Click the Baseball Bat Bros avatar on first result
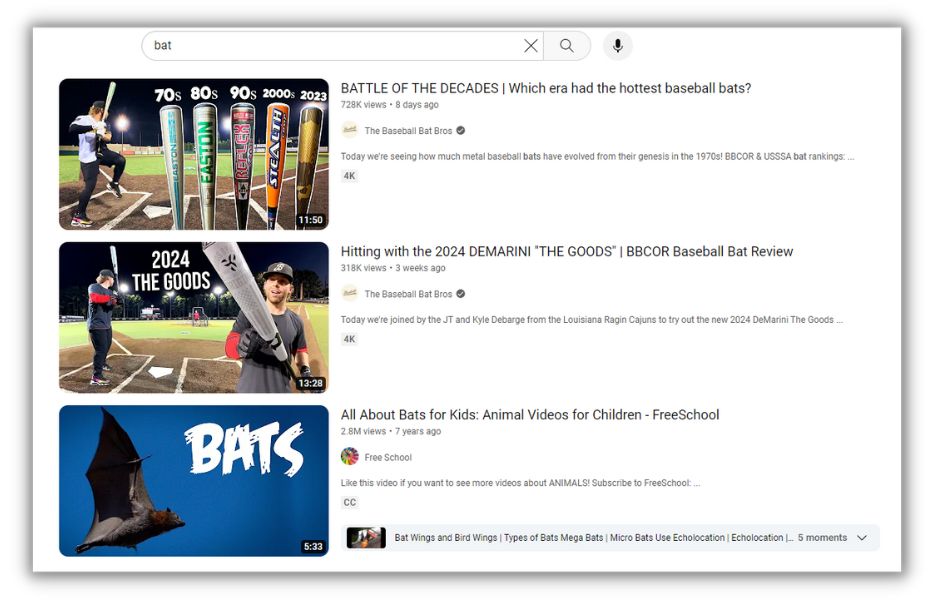The width and height of the screenshot is (936, 600). point(350,130)
